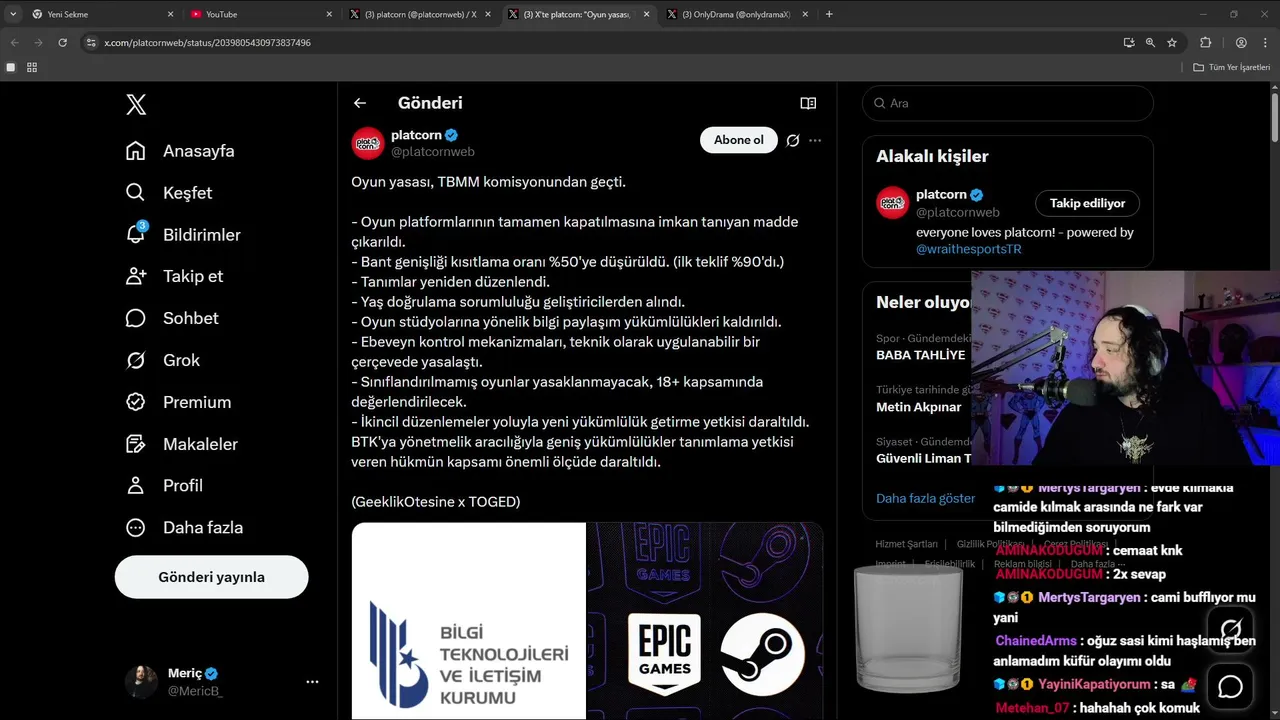Switch to YouTube browser tab
This screenshot has width=1280, height=720.
(x=256, y=14)
